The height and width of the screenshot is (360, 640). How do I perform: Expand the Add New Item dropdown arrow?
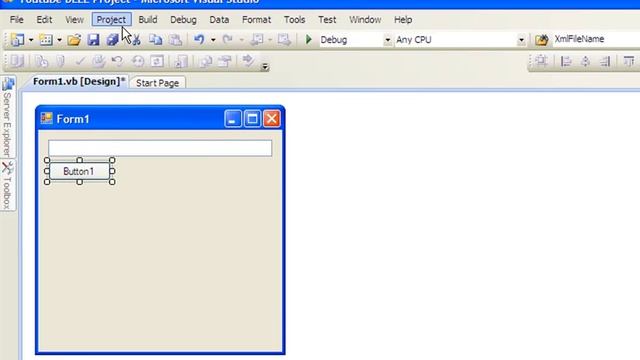click(59, 40)
